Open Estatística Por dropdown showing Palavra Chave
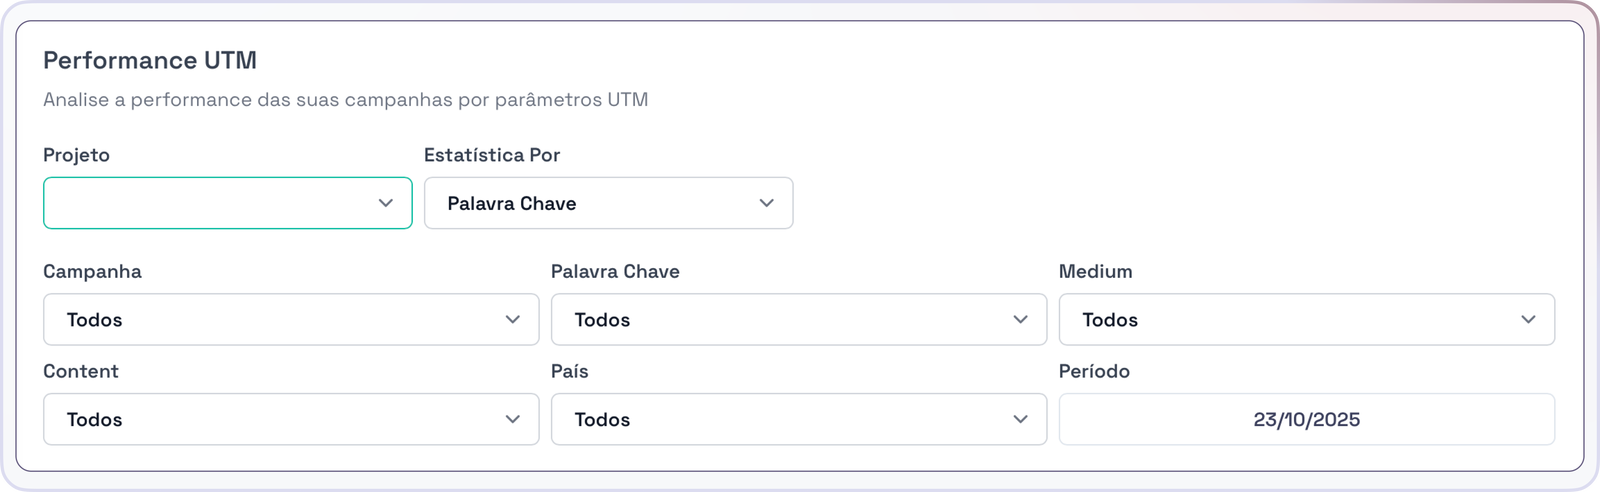 click(x=590, y=203)
